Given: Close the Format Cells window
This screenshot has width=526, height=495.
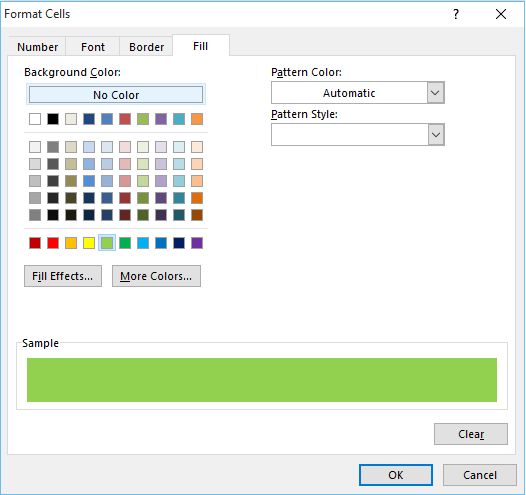Looking at the screenshot, I should 501,14.
